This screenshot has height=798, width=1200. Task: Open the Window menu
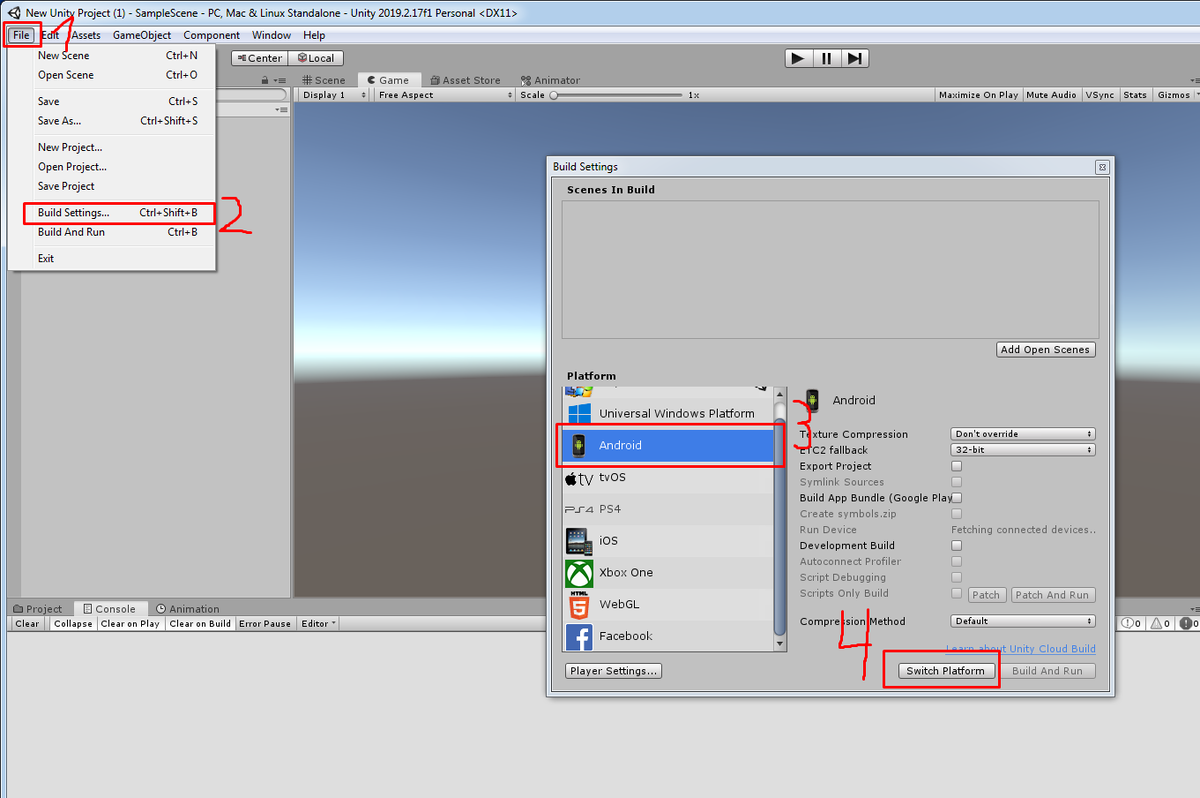(272, 35)
